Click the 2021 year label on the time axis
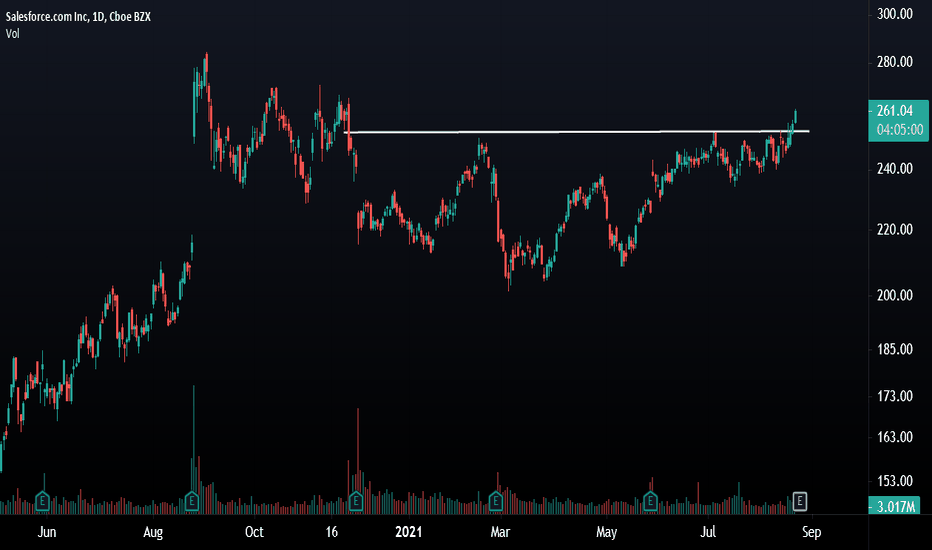 [408, 532]
